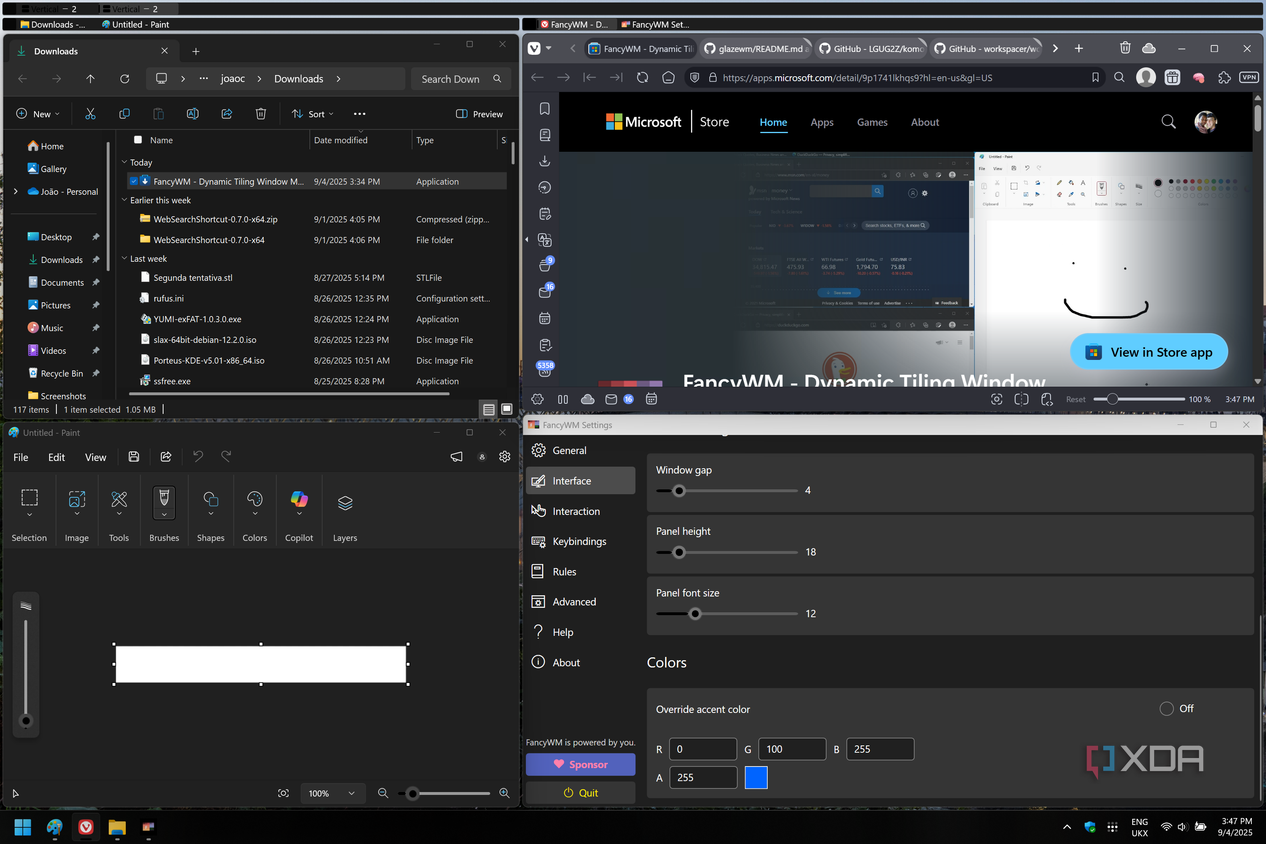Click the Panel font size slider handle
Viewport: 1266px width, 844px height.
[695, 614]
